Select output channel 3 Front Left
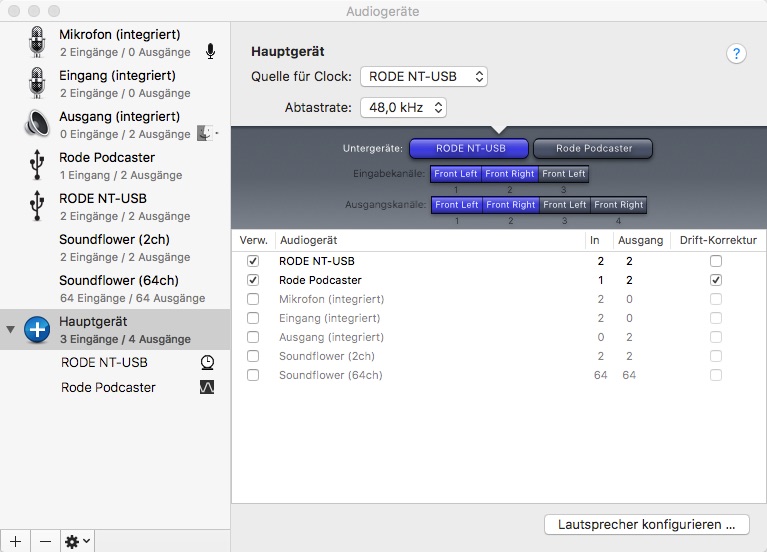The width and height of the screenshot is (767, 552). click(564, 205)
